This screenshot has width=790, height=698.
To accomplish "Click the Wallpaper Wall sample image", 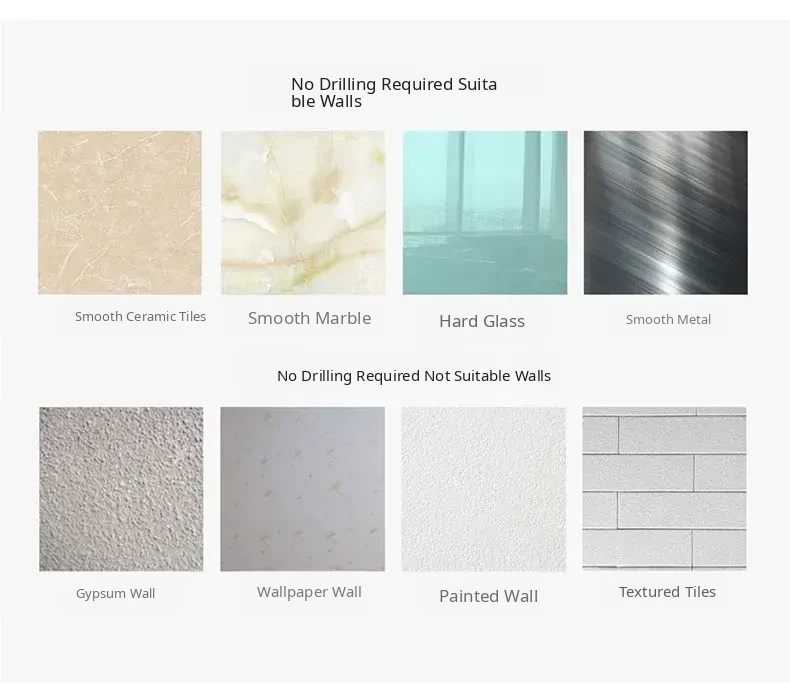I will pos(302,489).
